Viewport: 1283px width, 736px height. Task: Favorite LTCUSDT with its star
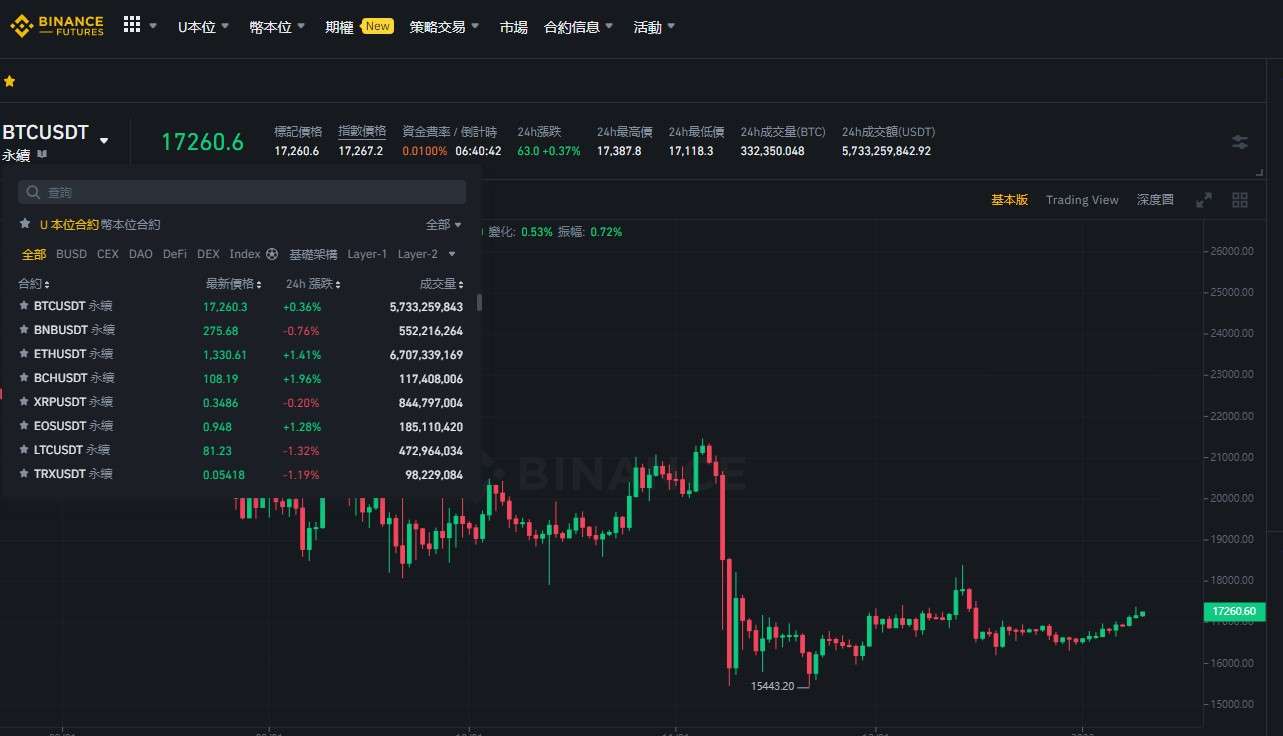(24, 450)
